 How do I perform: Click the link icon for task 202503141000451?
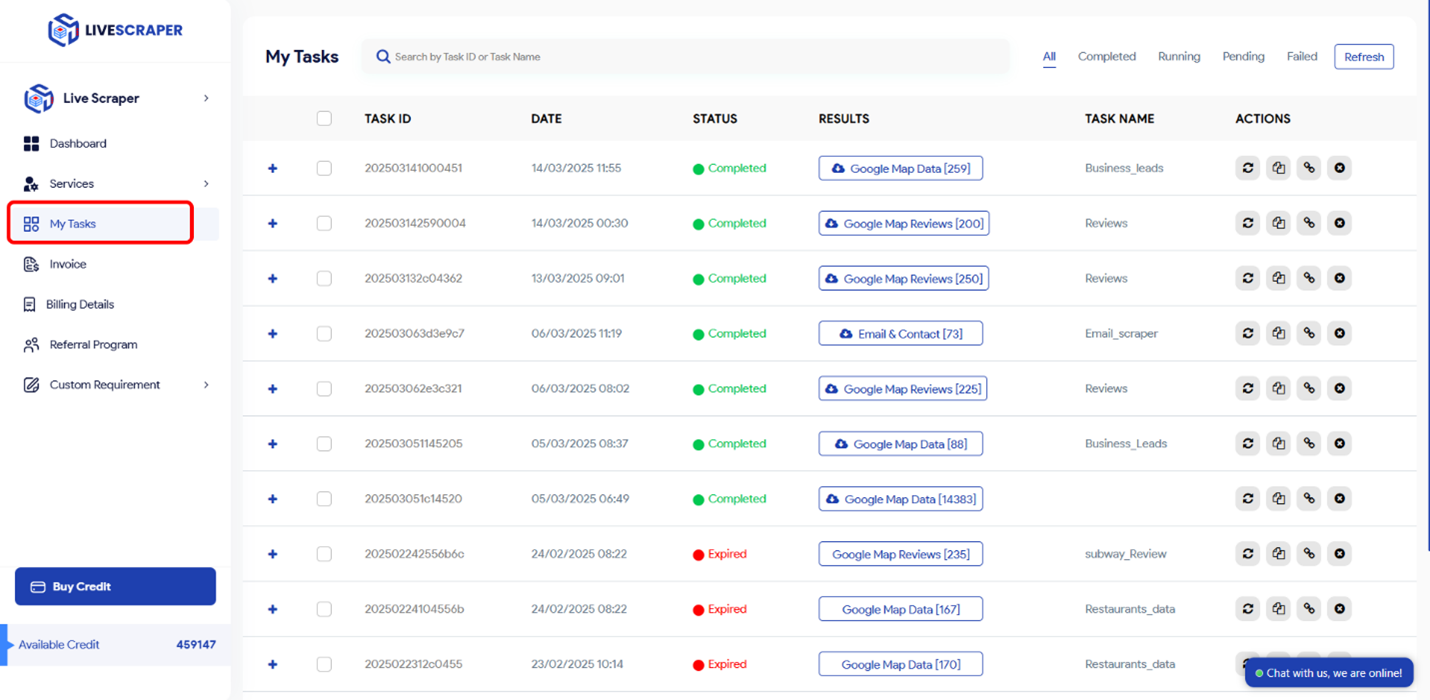[x=1309, y=168]
